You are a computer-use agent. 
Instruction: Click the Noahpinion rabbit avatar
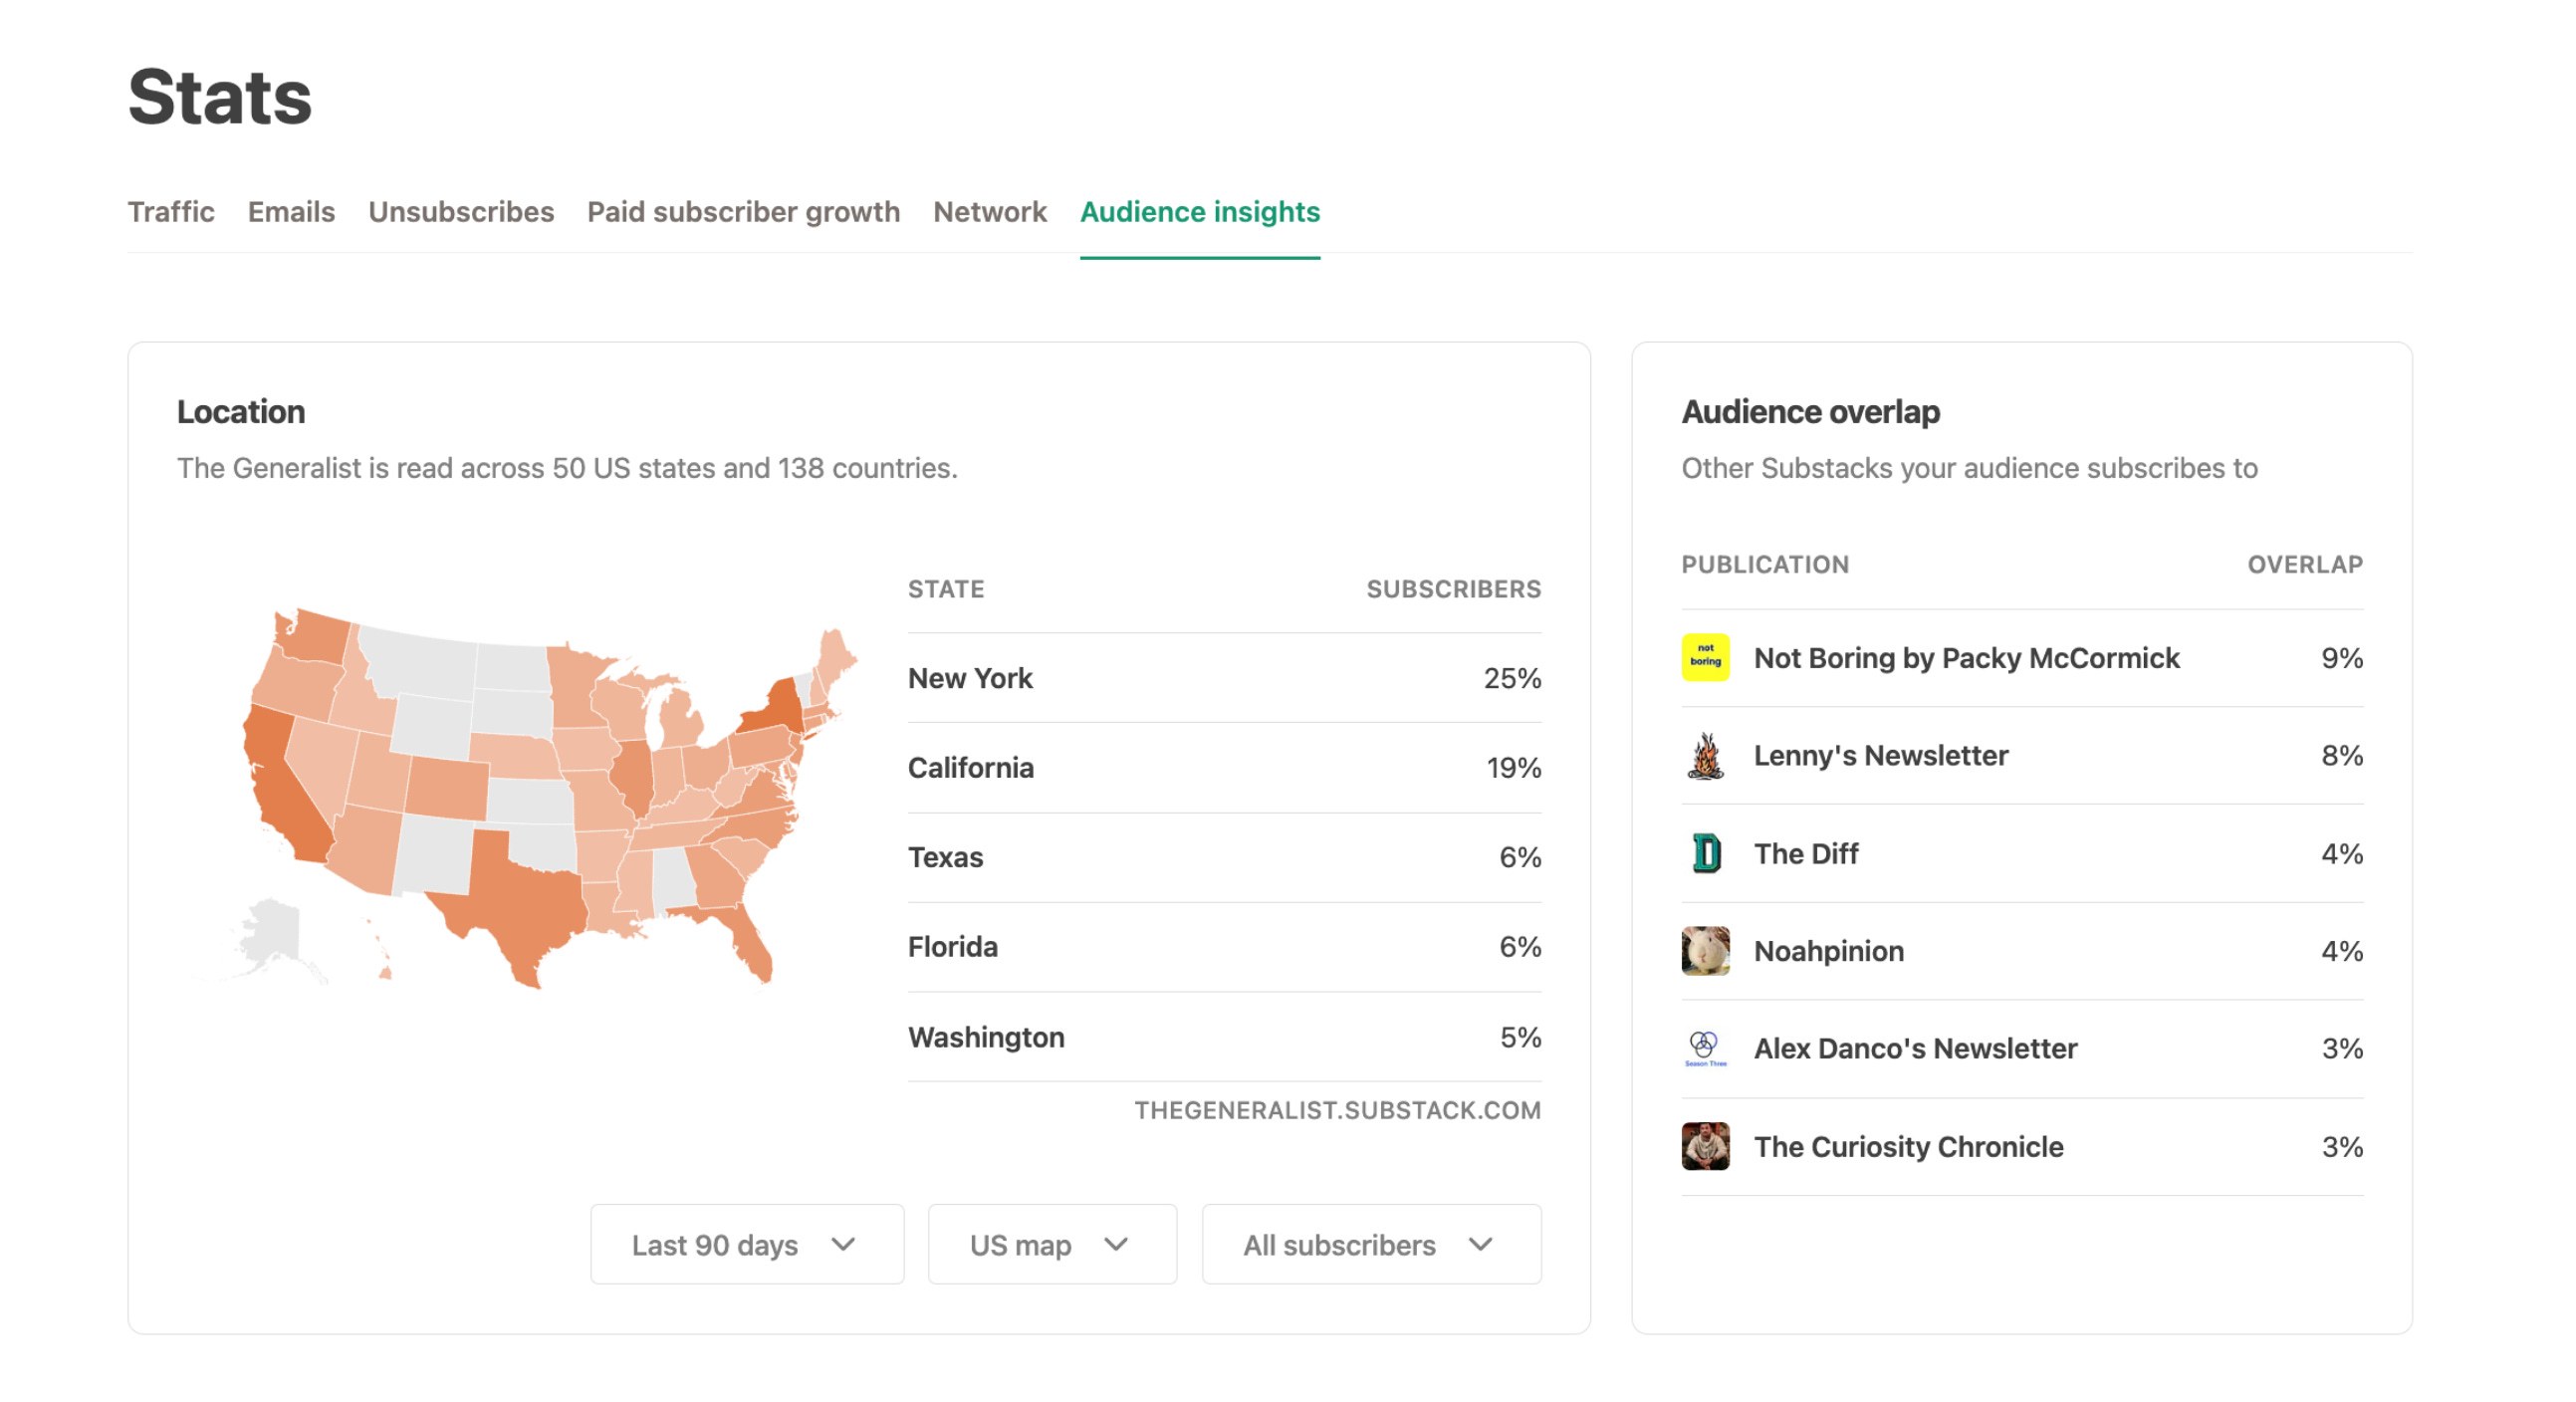tap(1705, 951)
